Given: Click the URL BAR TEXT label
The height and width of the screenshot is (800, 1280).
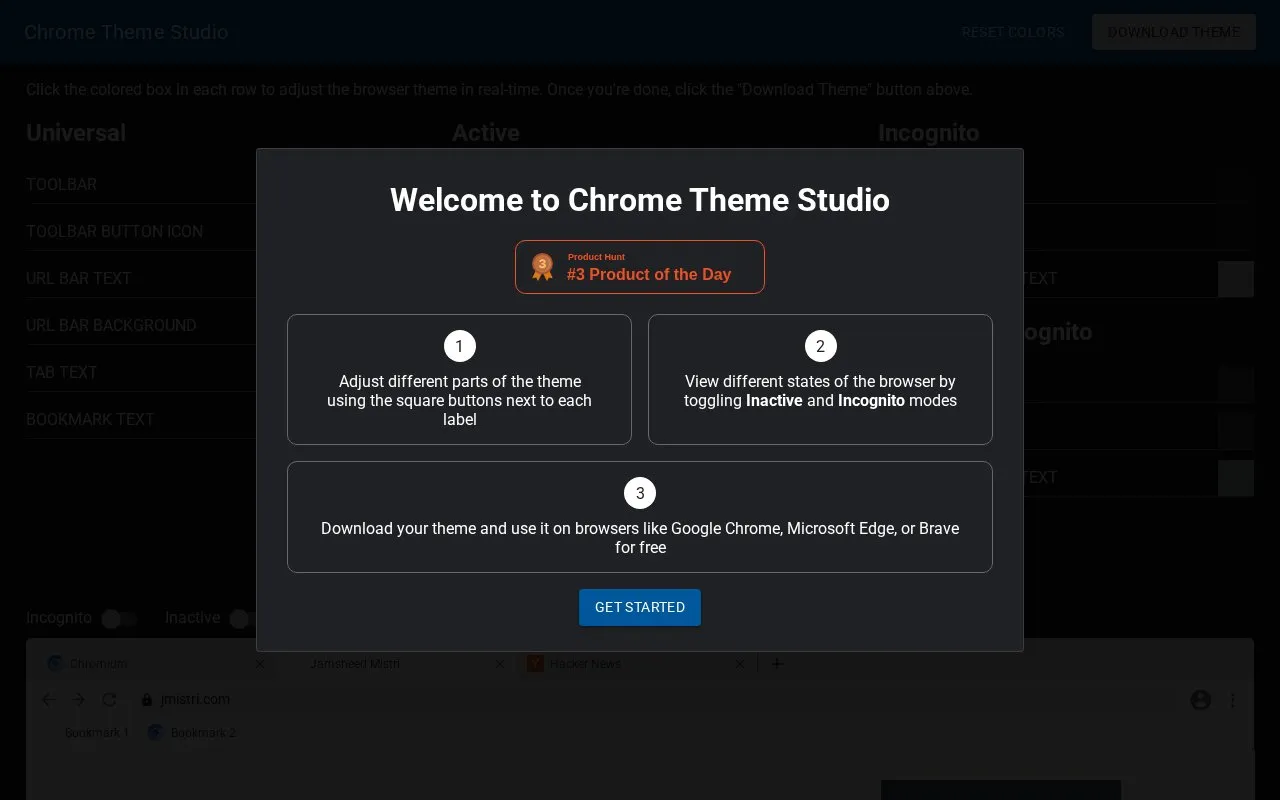Looking at the screenshot, I should [79, 278].
